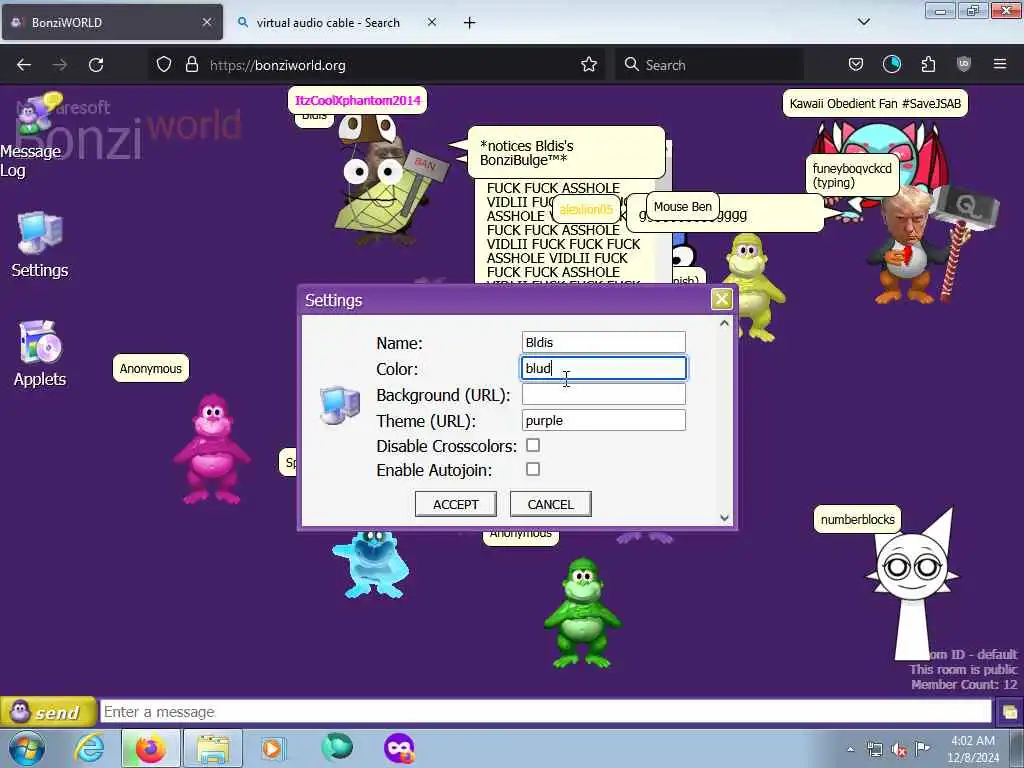1024x768 pixels.
Task: Click the numberblocks white character
Action: click(x=912, y=584)
